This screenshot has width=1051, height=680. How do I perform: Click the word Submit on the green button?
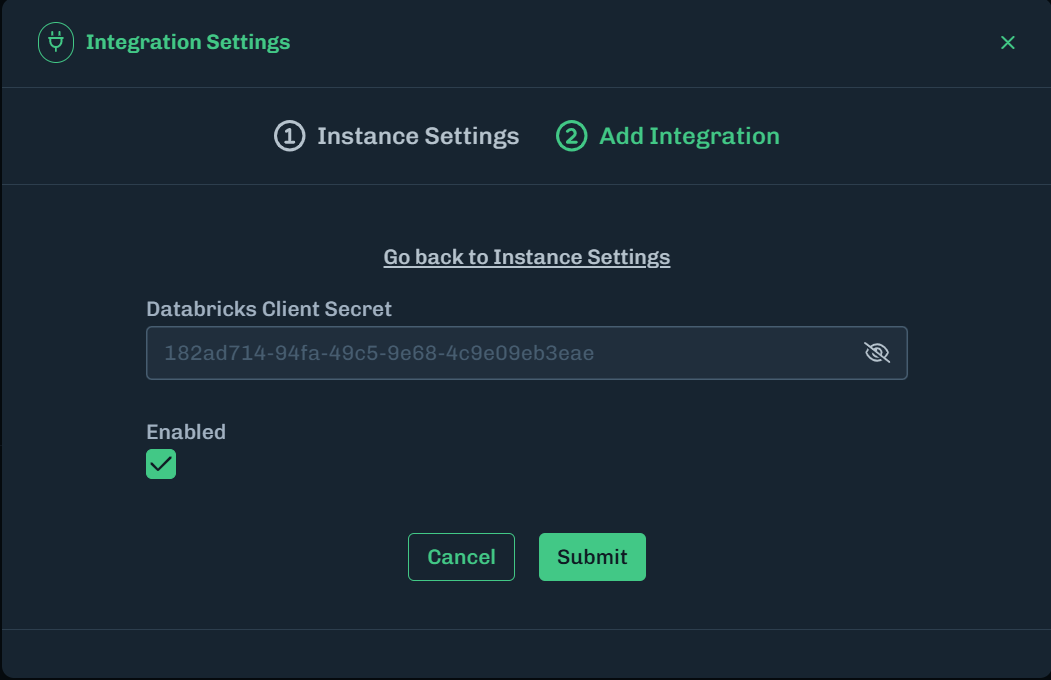pyautogui.click(x=592, y=557)
